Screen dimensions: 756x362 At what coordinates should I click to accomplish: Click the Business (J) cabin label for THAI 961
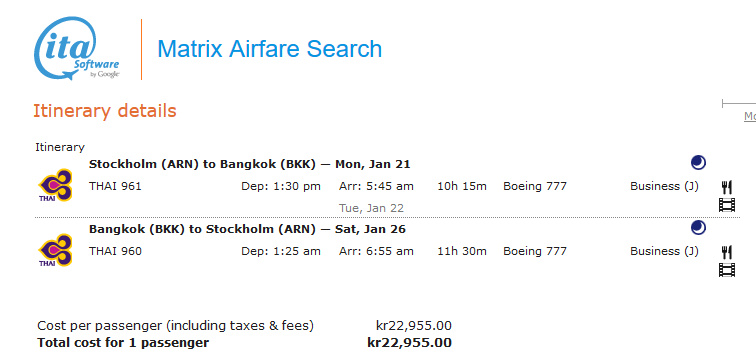pyautogui.click(x=664, y=187)
